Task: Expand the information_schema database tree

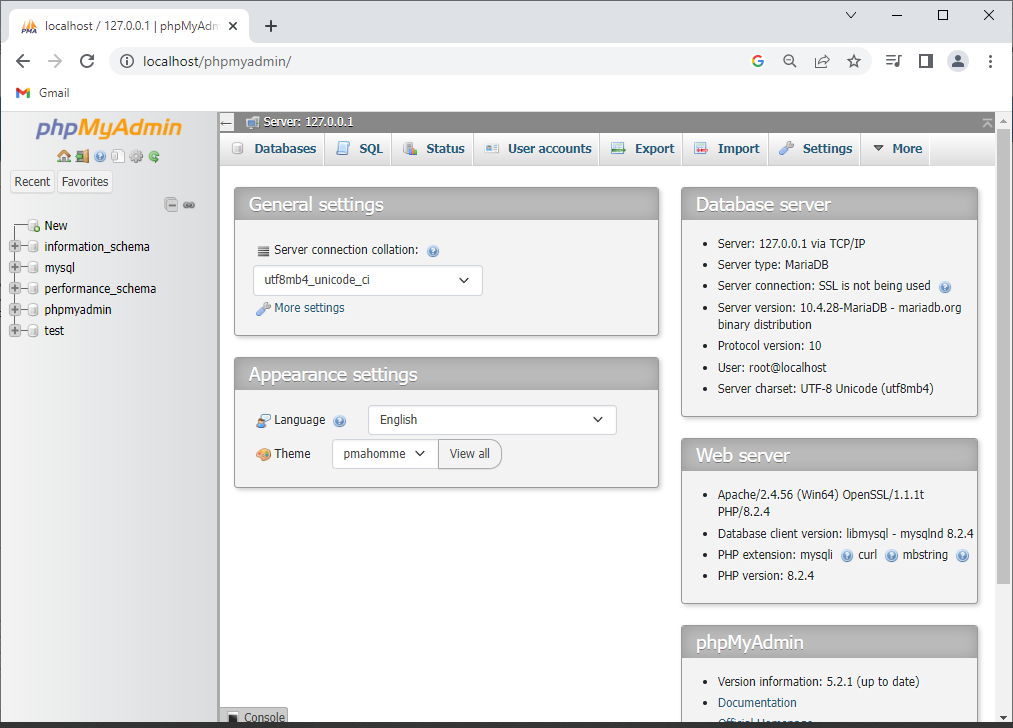Action: click(15, 247)
